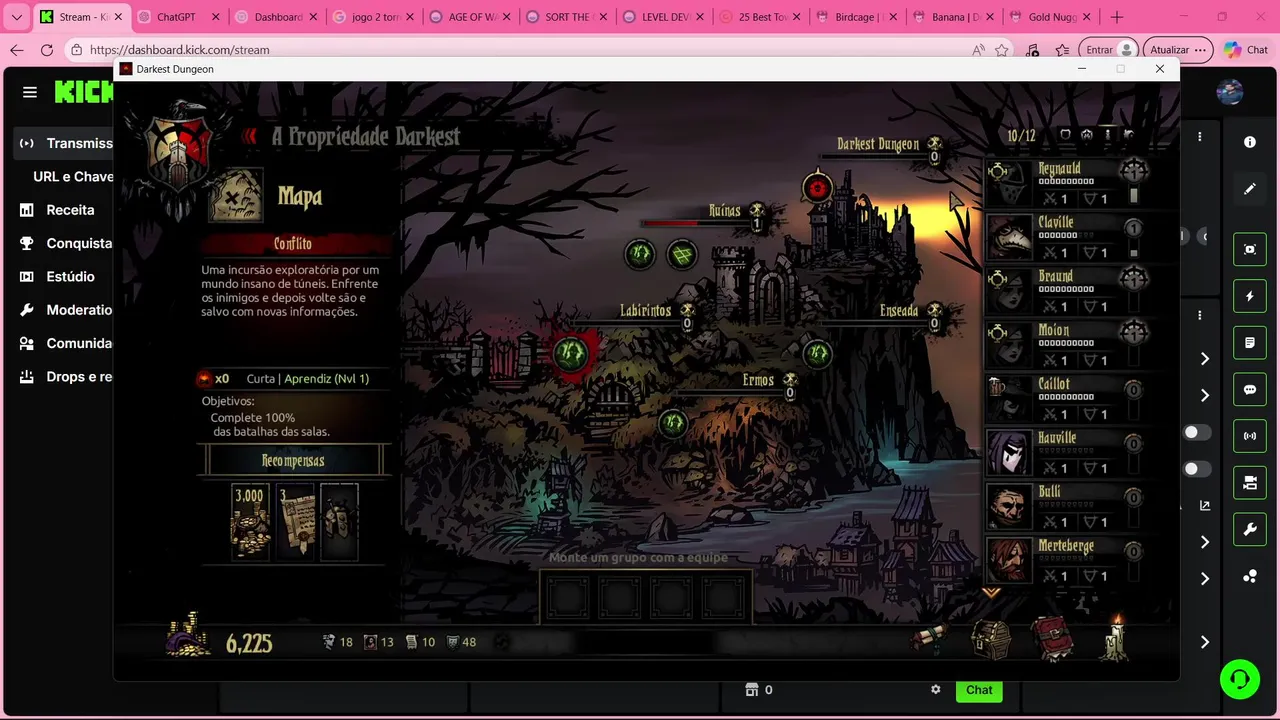This screenshot has width=1280, height=720.
Task: Click the pencil edit icon in Kick rail
Action: click(x=1250, y=188)
